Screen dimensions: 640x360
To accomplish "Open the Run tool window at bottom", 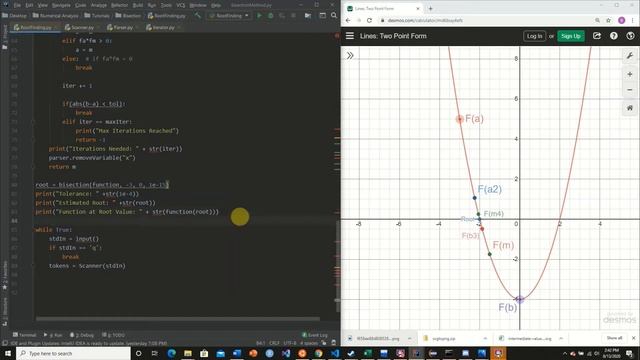I will [53, 335].
